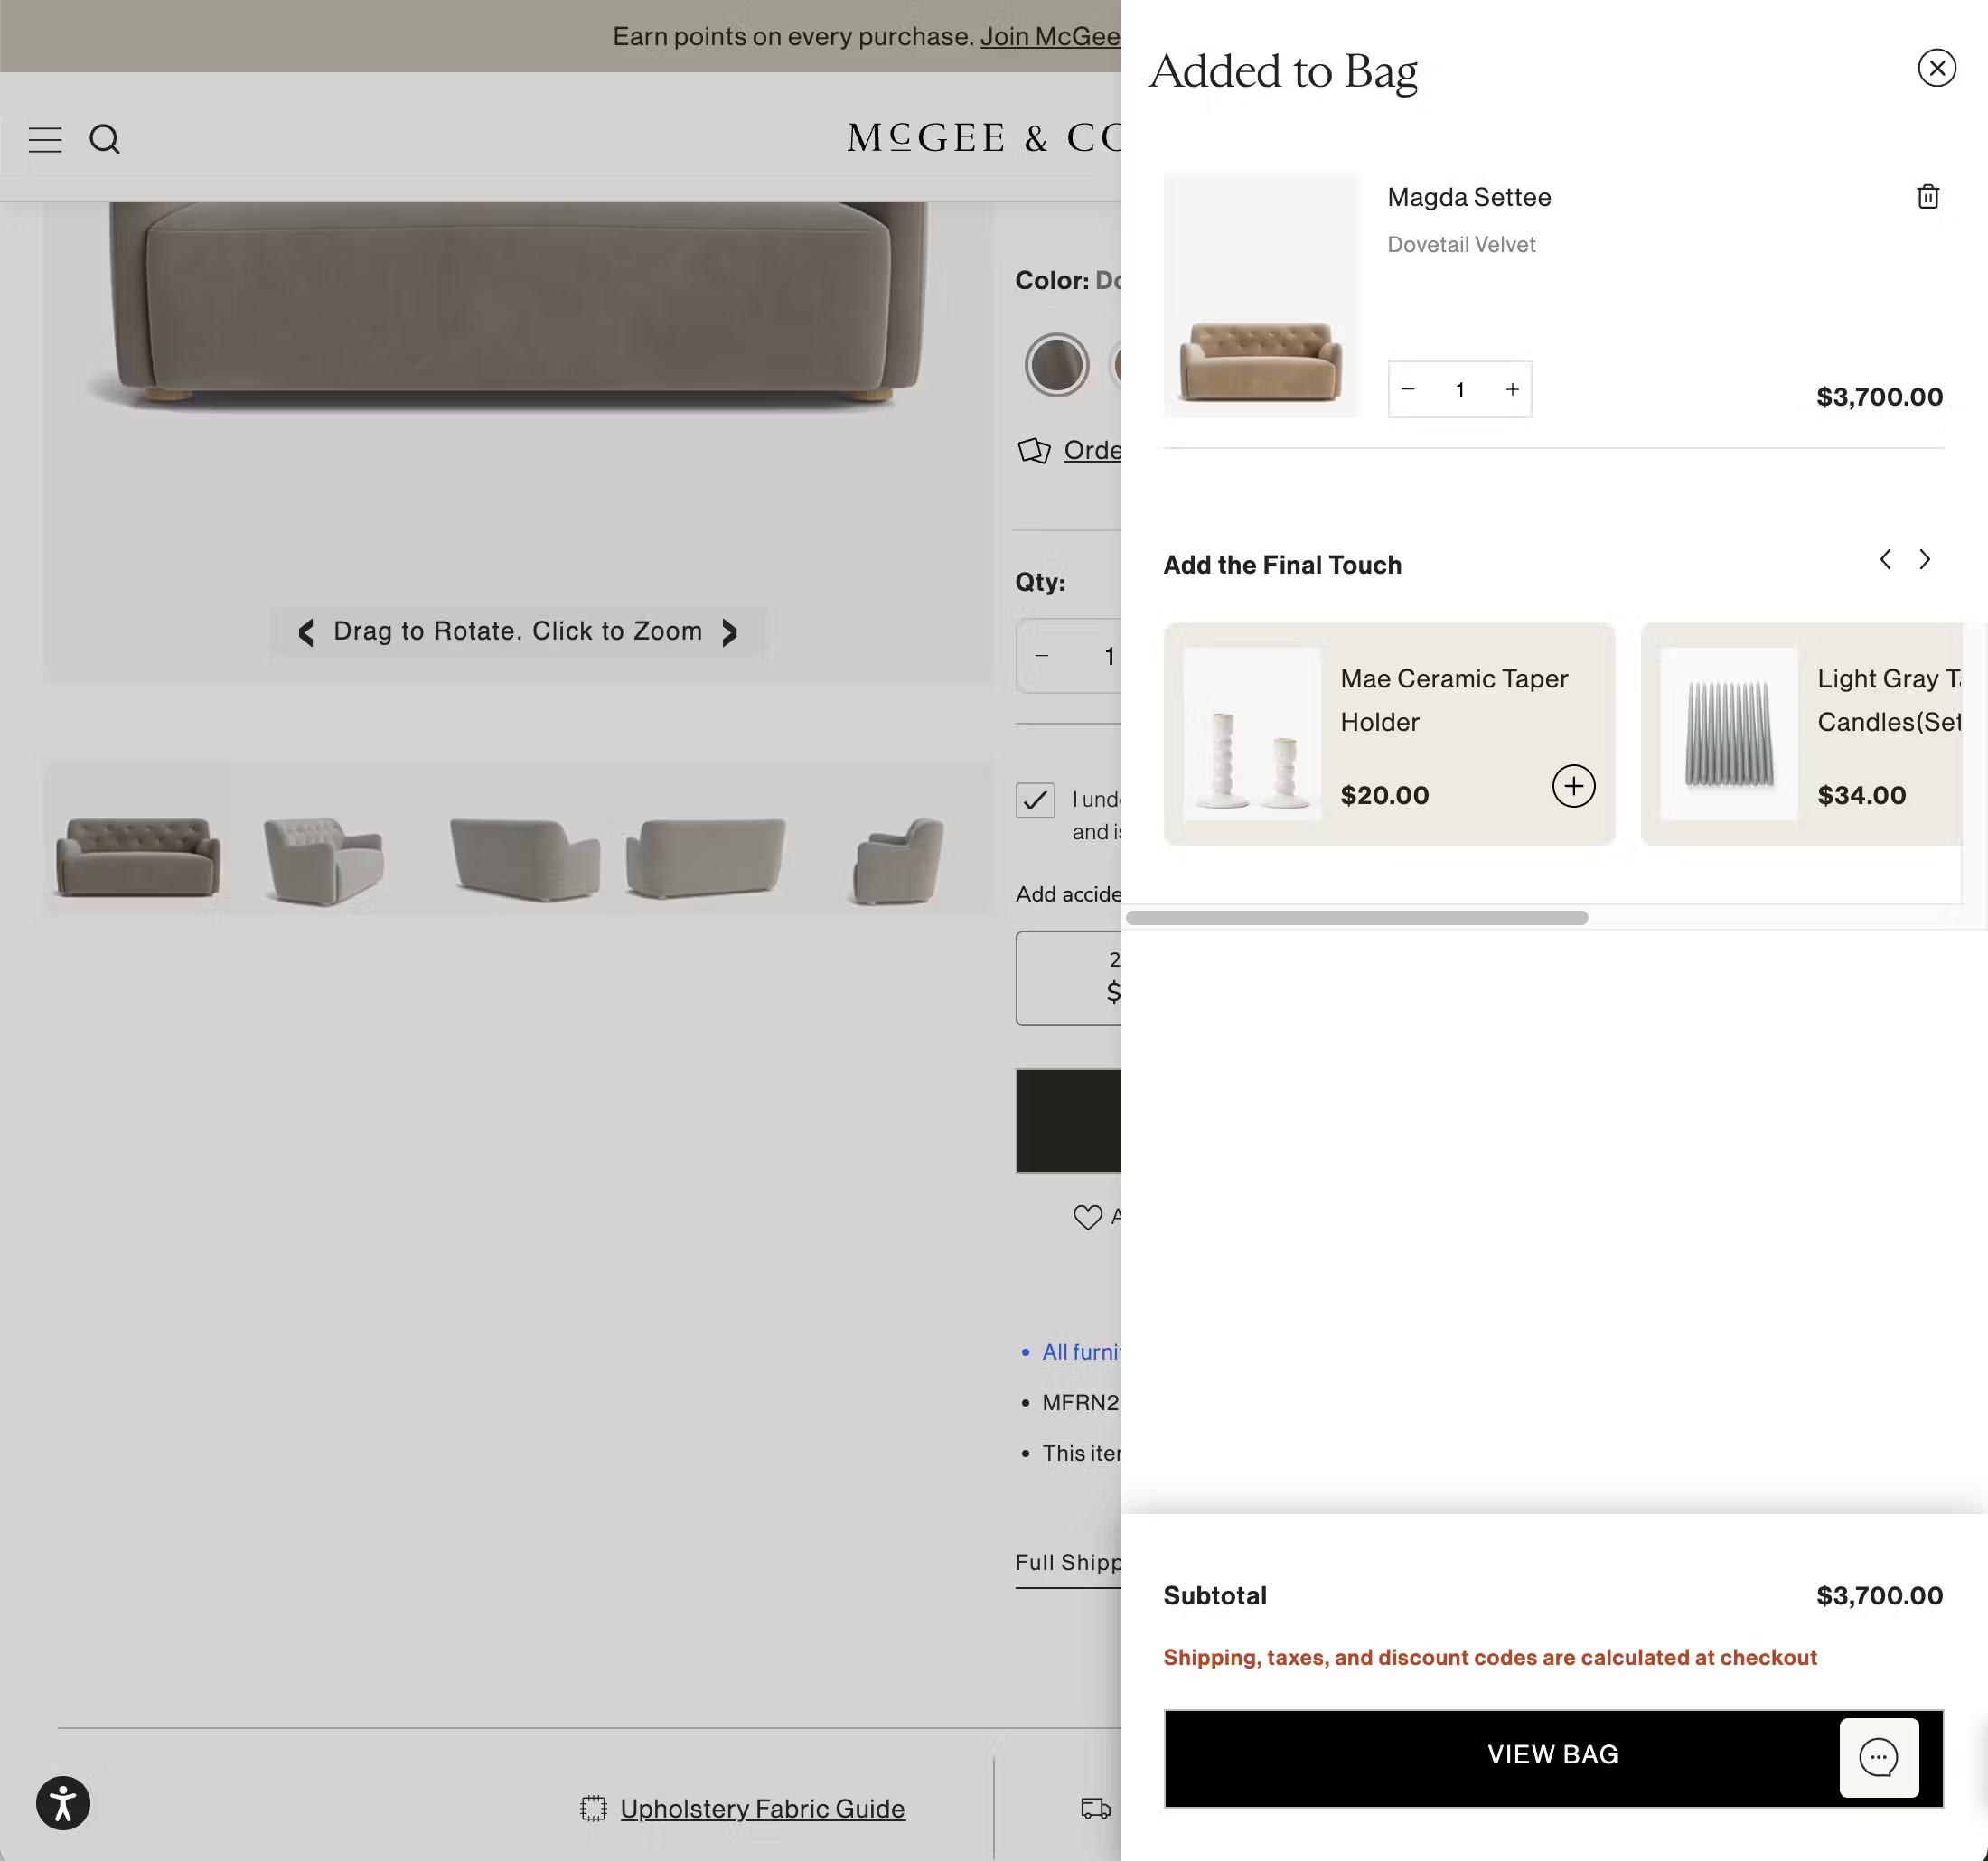
Task: Click VIEW BAG
Action: tap(1552, 1754)
